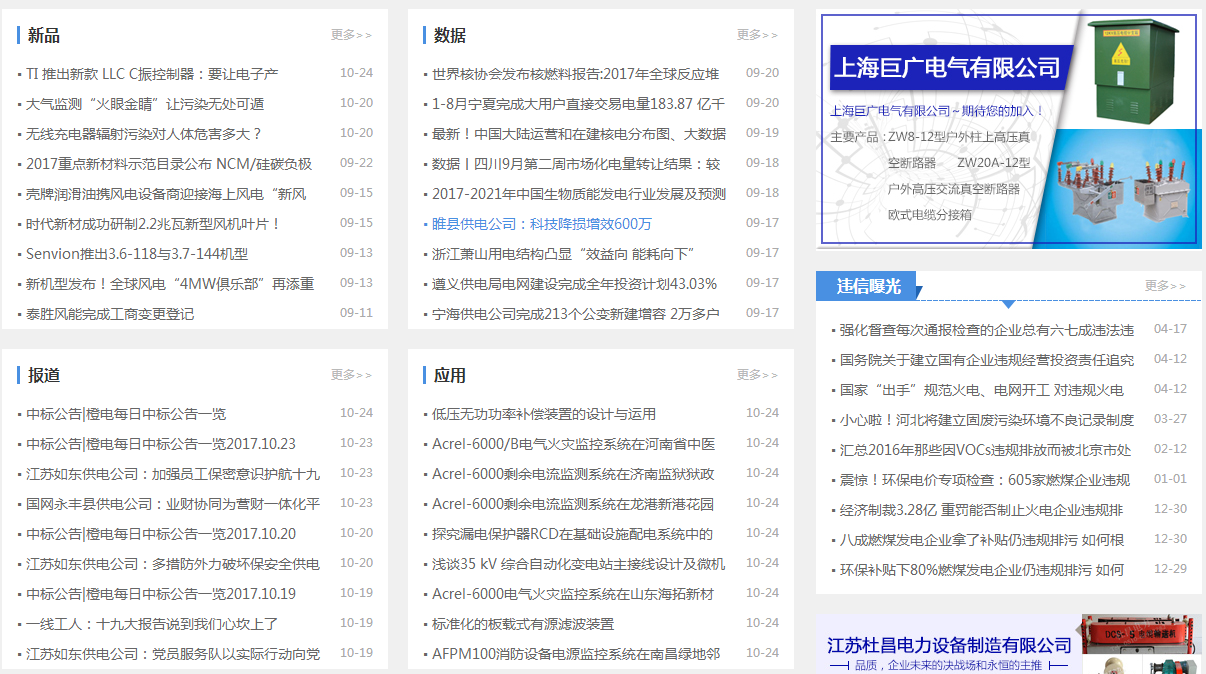Open 更多 link in 新品 section

(x=351, y=35)
